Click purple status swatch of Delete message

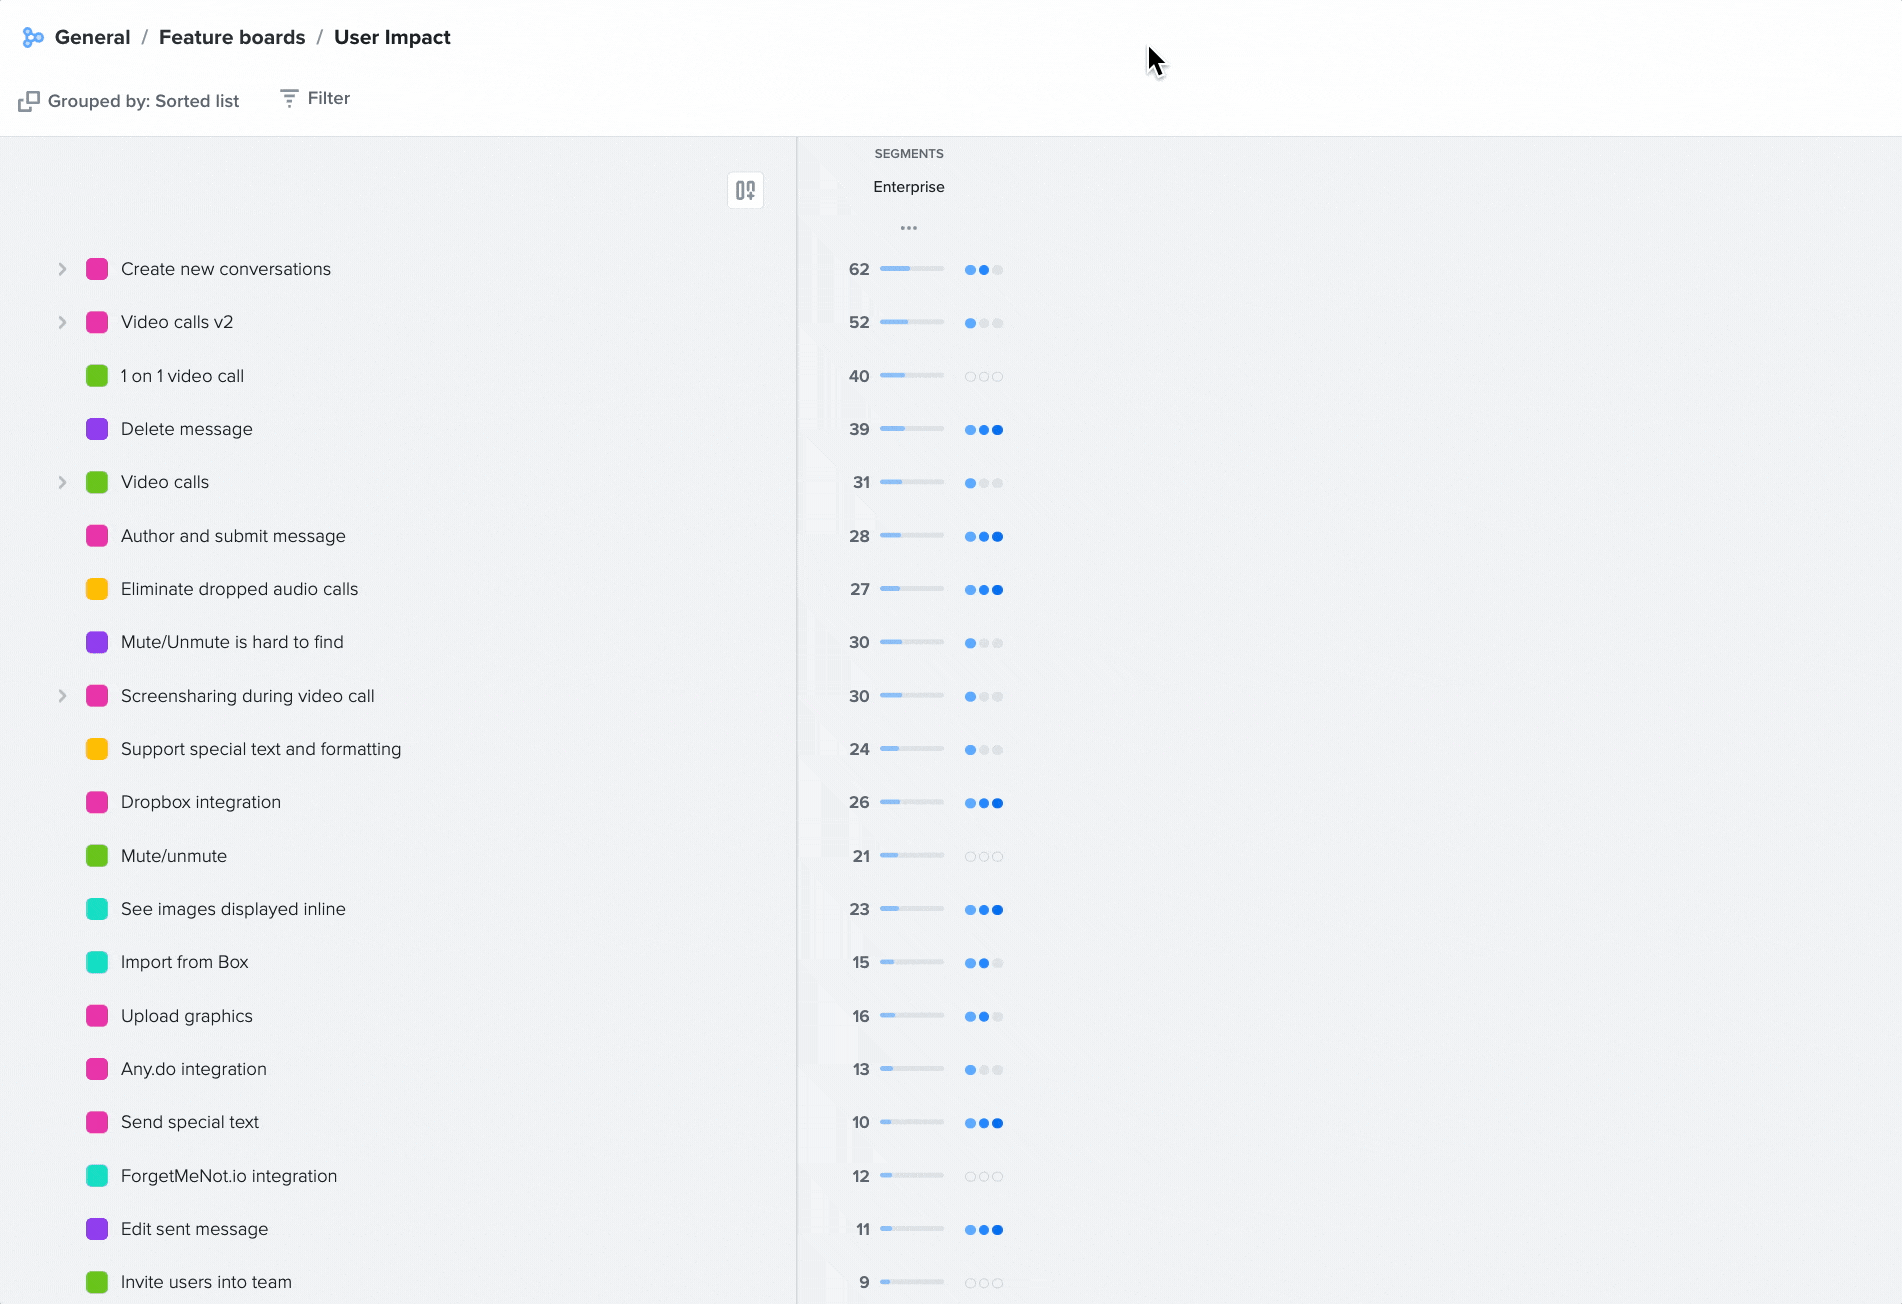pyautogui.click(x=97, y=429)
